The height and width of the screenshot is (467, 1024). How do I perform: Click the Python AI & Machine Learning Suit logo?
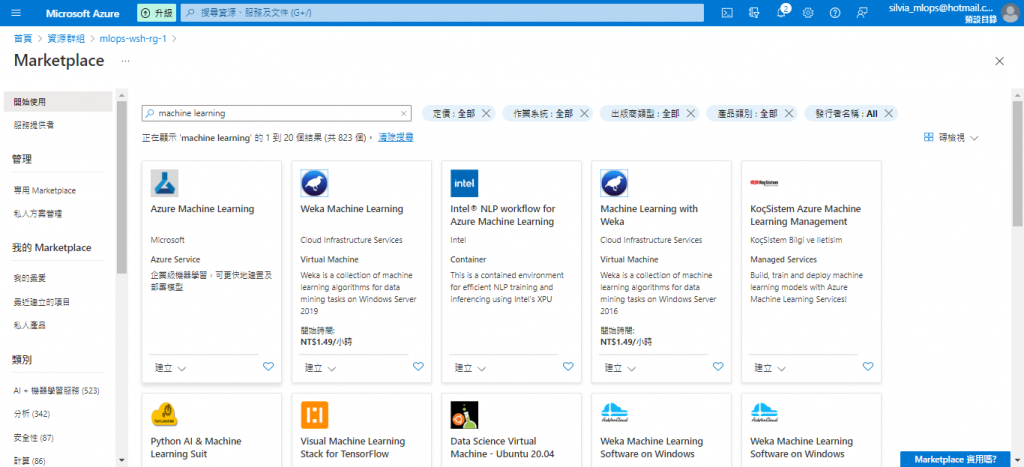click(x=165, y=415)
